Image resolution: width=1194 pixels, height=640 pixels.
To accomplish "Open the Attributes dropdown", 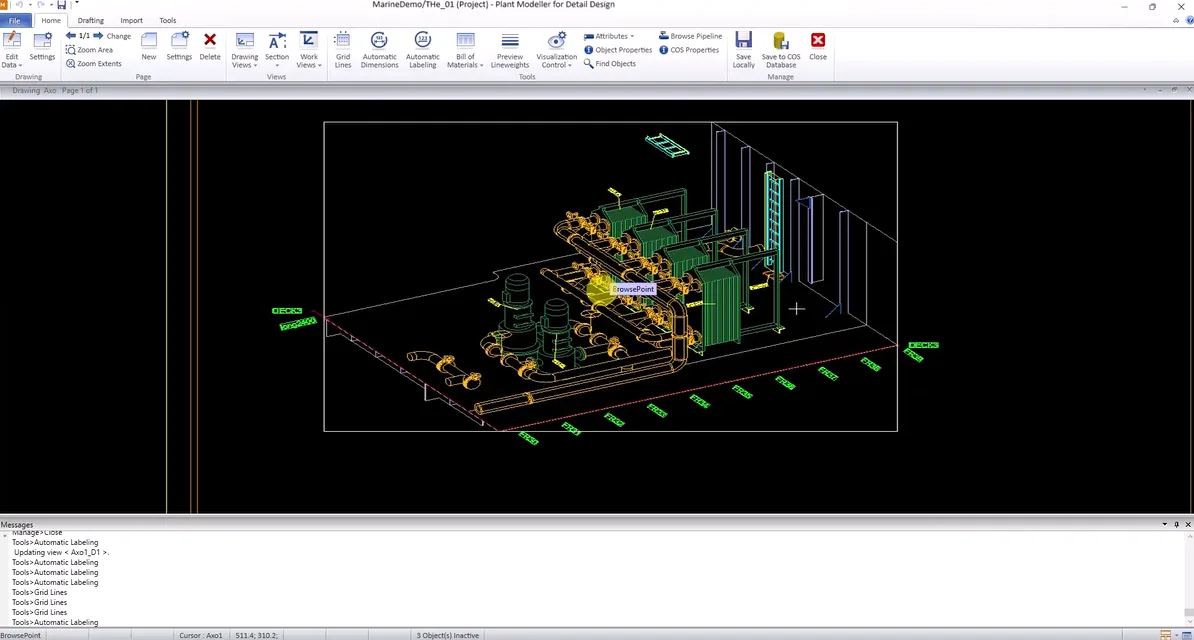I will 610,36.
